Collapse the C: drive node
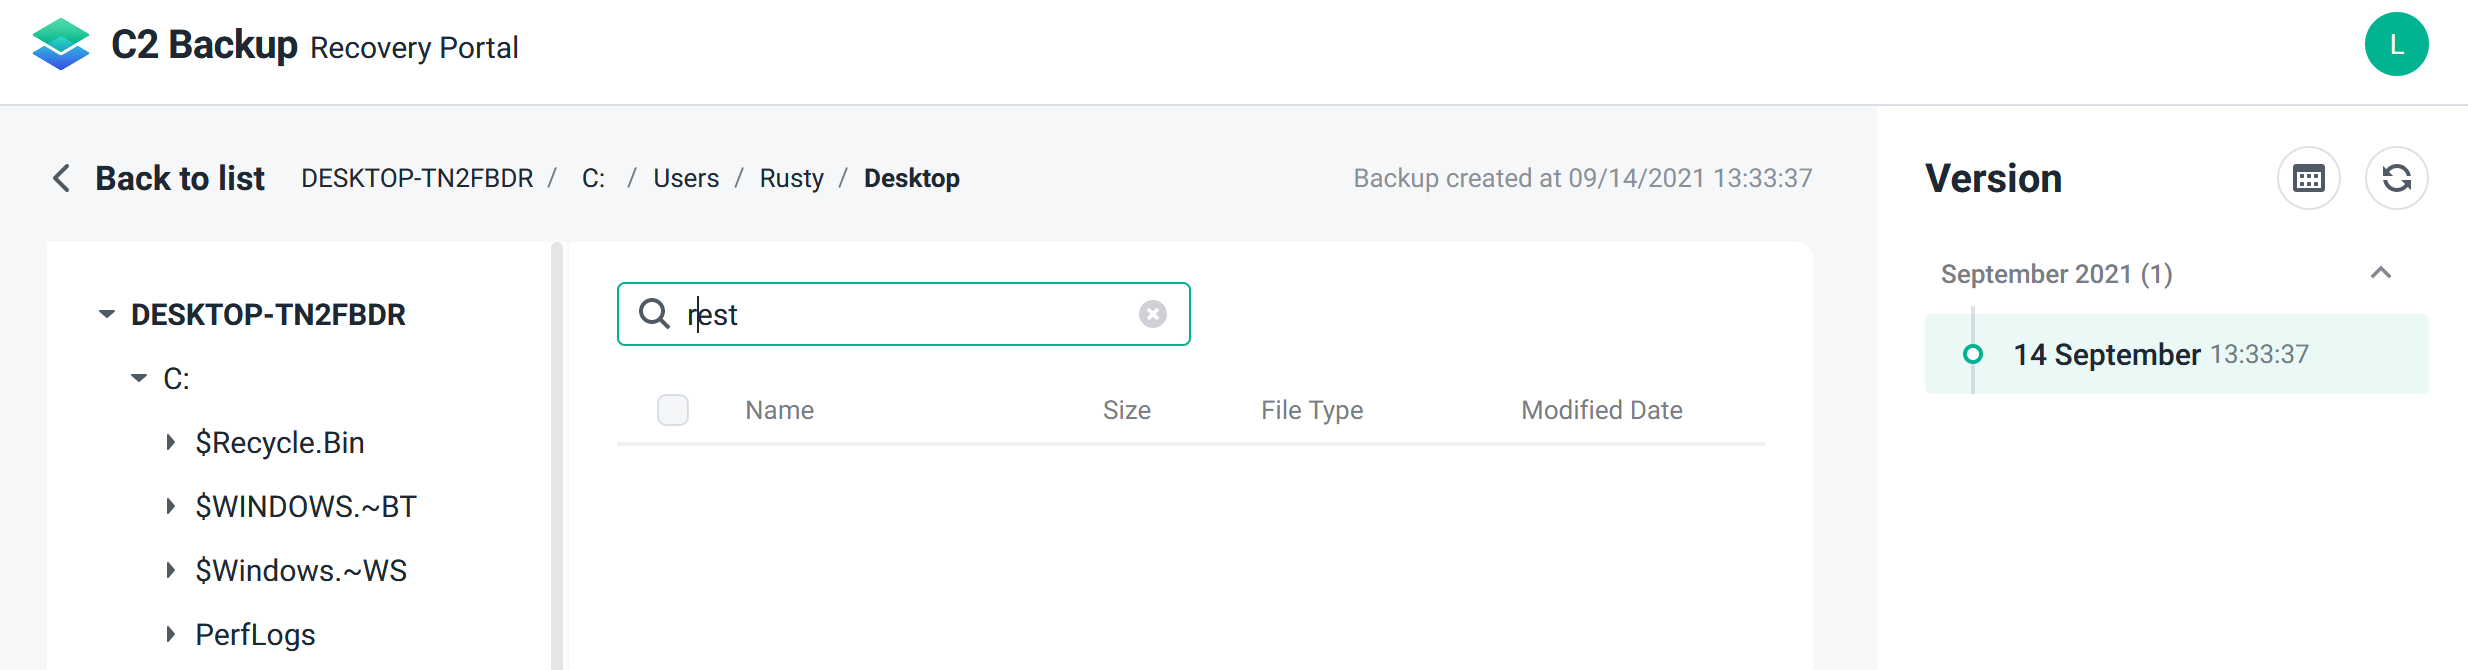Image resolution: width=2468 pixels, height=670 pixels. [139, 378]
